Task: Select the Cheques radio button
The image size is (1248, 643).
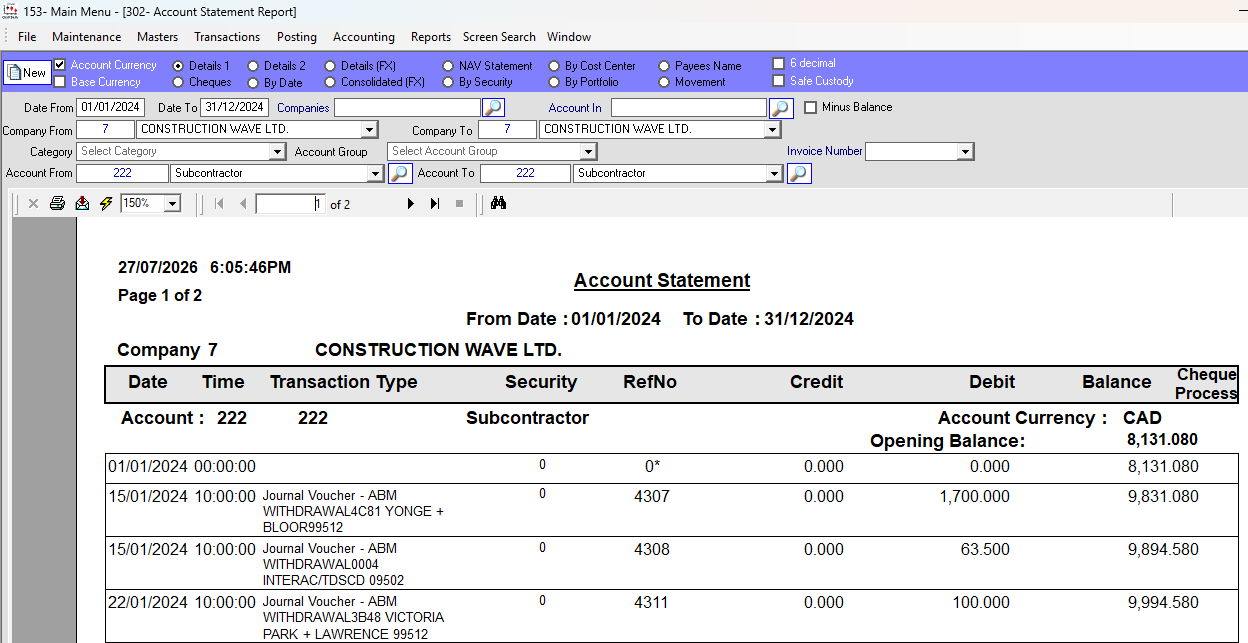Action: point(178,82)
